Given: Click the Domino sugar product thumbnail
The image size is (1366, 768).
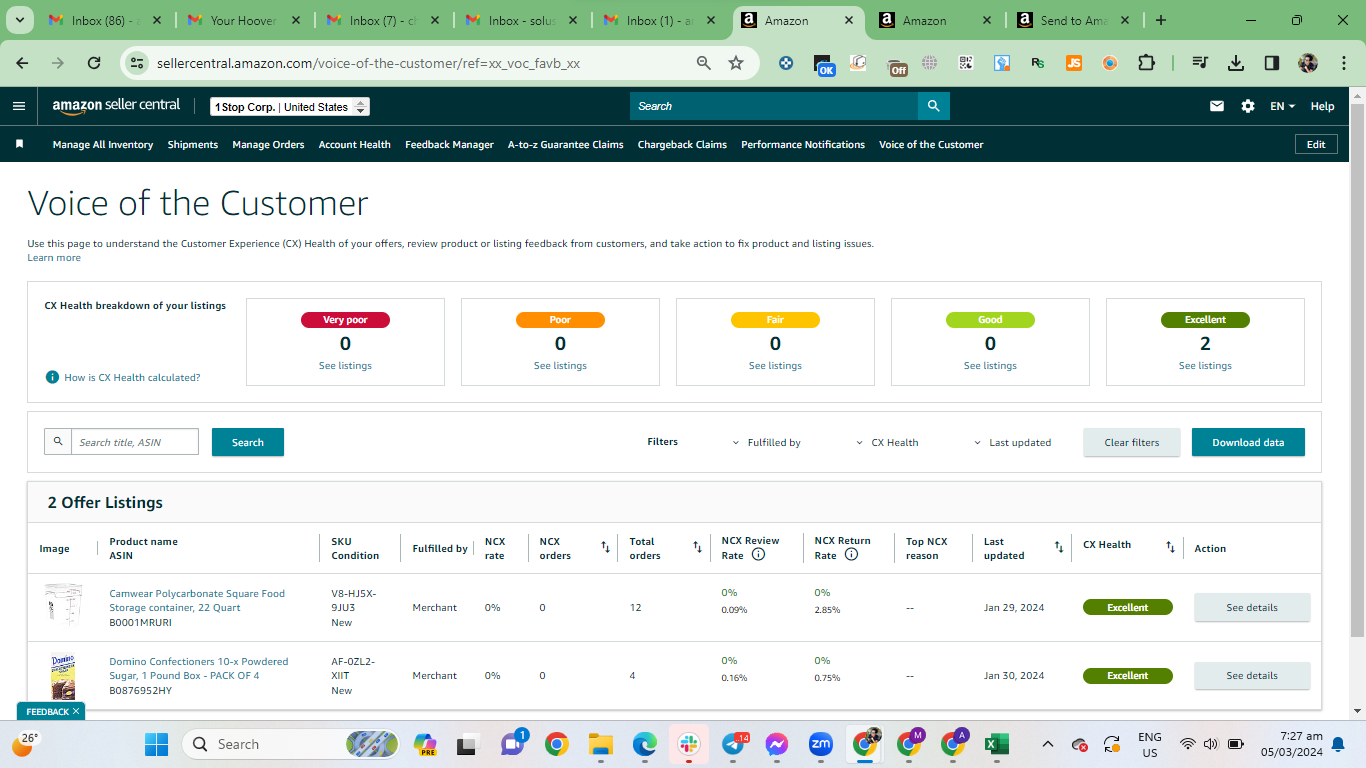Looking at the screenshot, I should click(x=63, y=676).
